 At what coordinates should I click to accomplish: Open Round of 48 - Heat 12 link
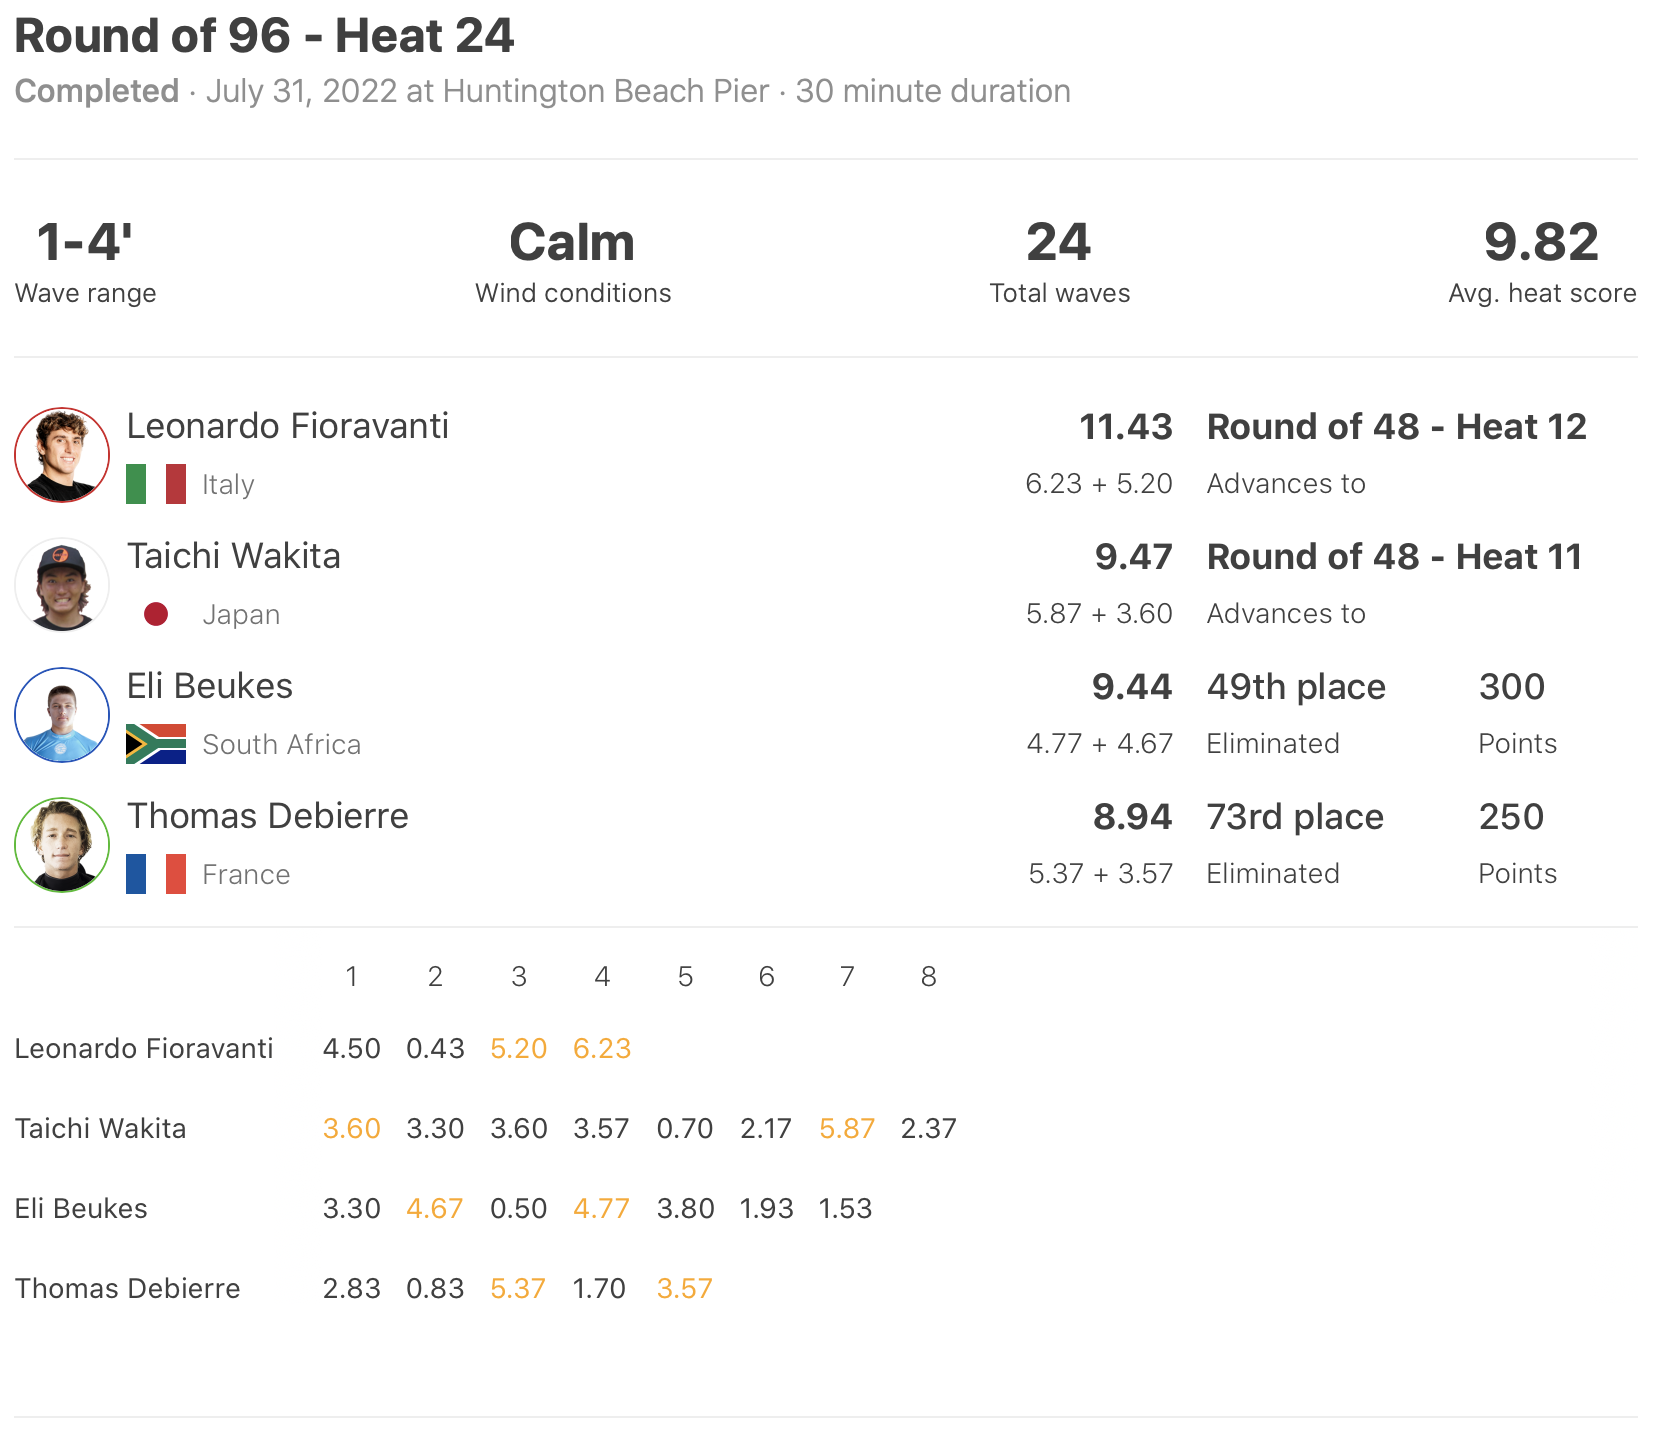tap(1396, 427)
